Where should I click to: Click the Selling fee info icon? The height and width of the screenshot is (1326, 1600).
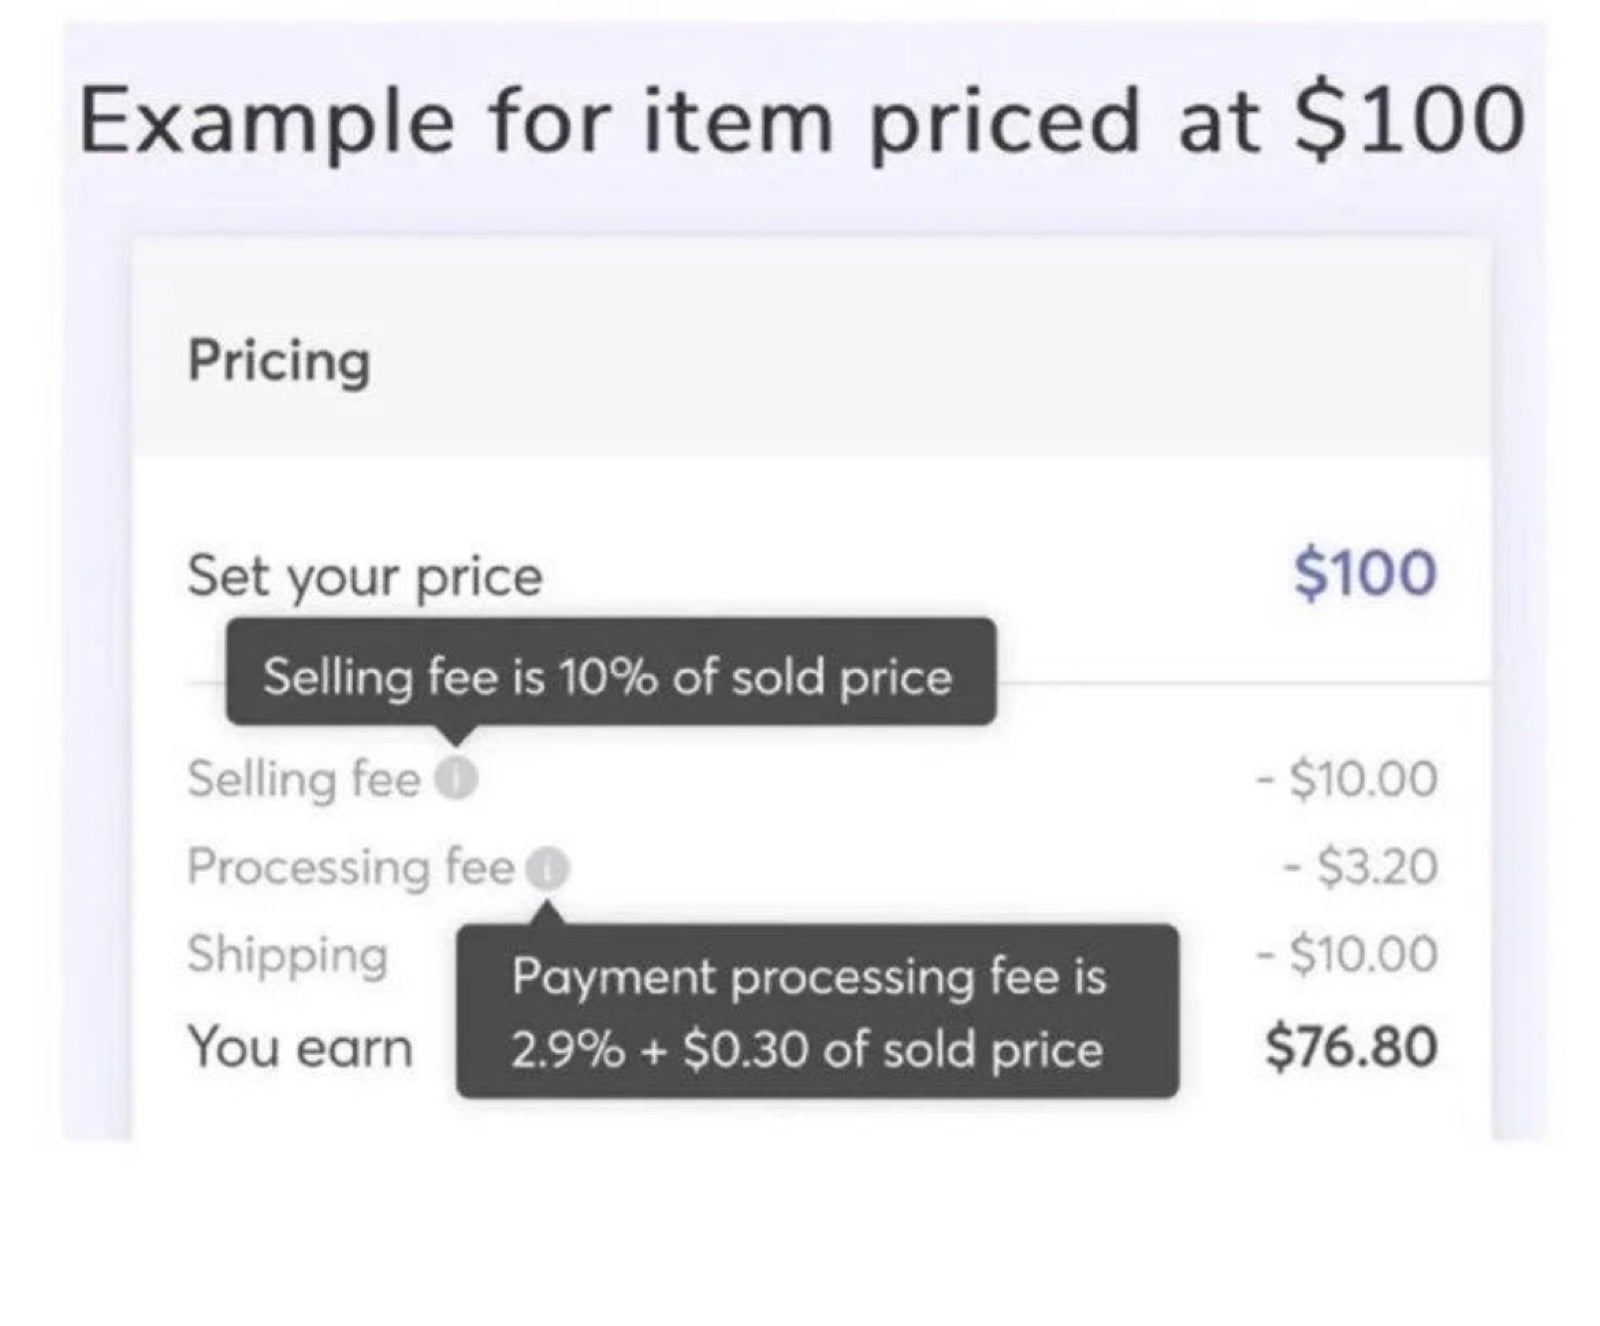(x=455, y=778)
